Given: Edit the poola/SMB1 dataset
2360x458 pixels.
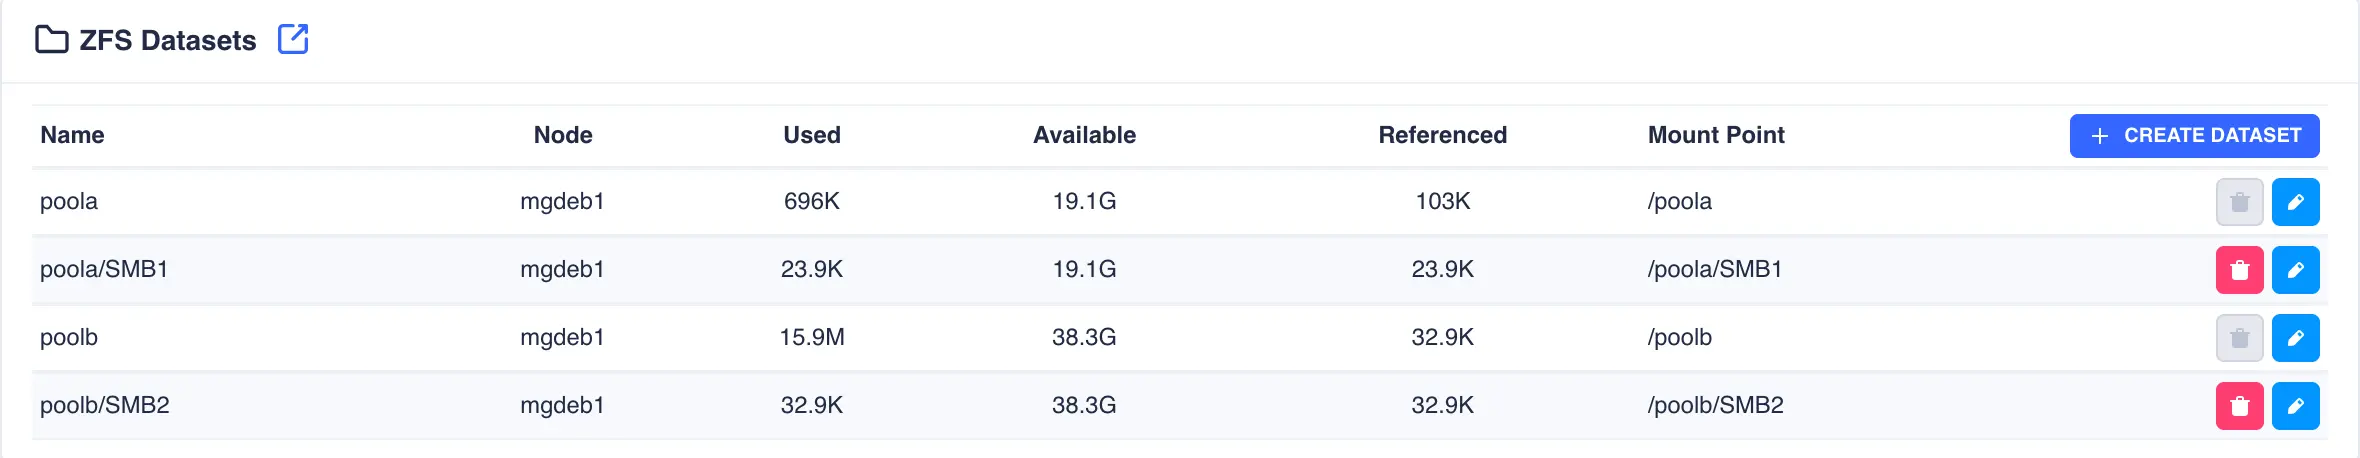Looking at the screenshot, I should pos(2295,270).
